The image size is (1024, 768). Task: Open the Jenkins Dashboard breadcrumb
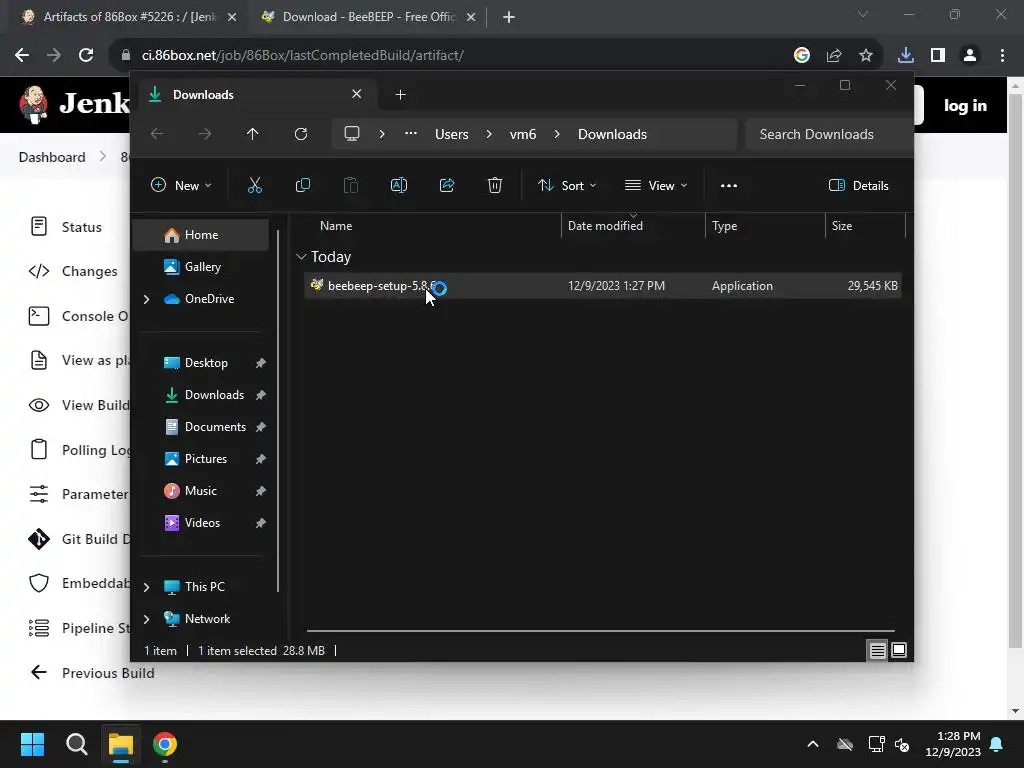click(x=52, y=157)
